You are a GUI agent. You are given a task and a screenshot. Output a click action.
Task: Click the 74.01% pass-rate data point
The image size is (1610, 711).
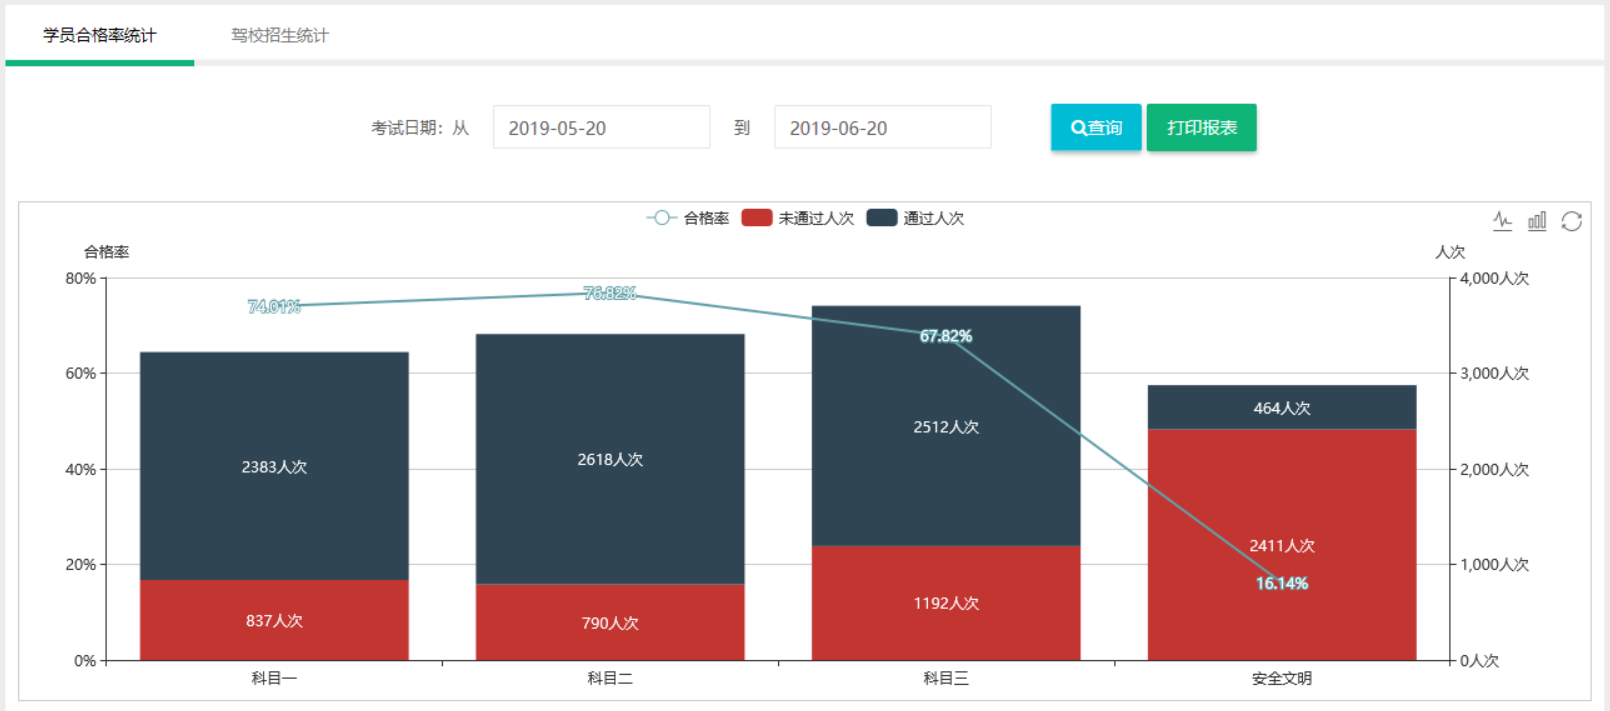point(274,306)
